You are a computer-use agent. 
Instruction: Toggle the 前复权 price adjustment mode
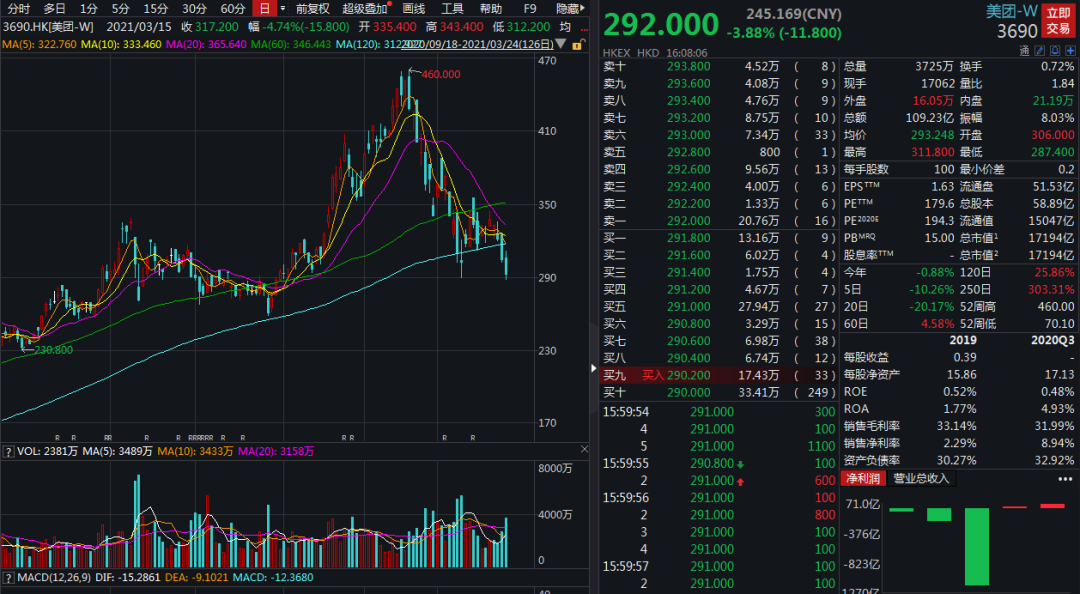(312, 8)
